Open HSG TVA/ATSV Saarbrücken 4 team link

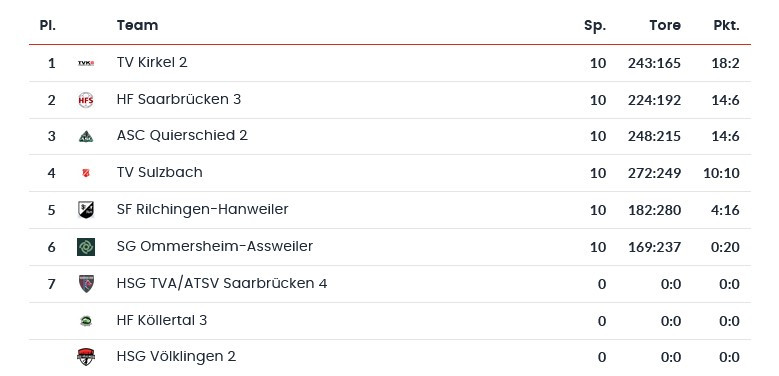[x=222, y=283]
